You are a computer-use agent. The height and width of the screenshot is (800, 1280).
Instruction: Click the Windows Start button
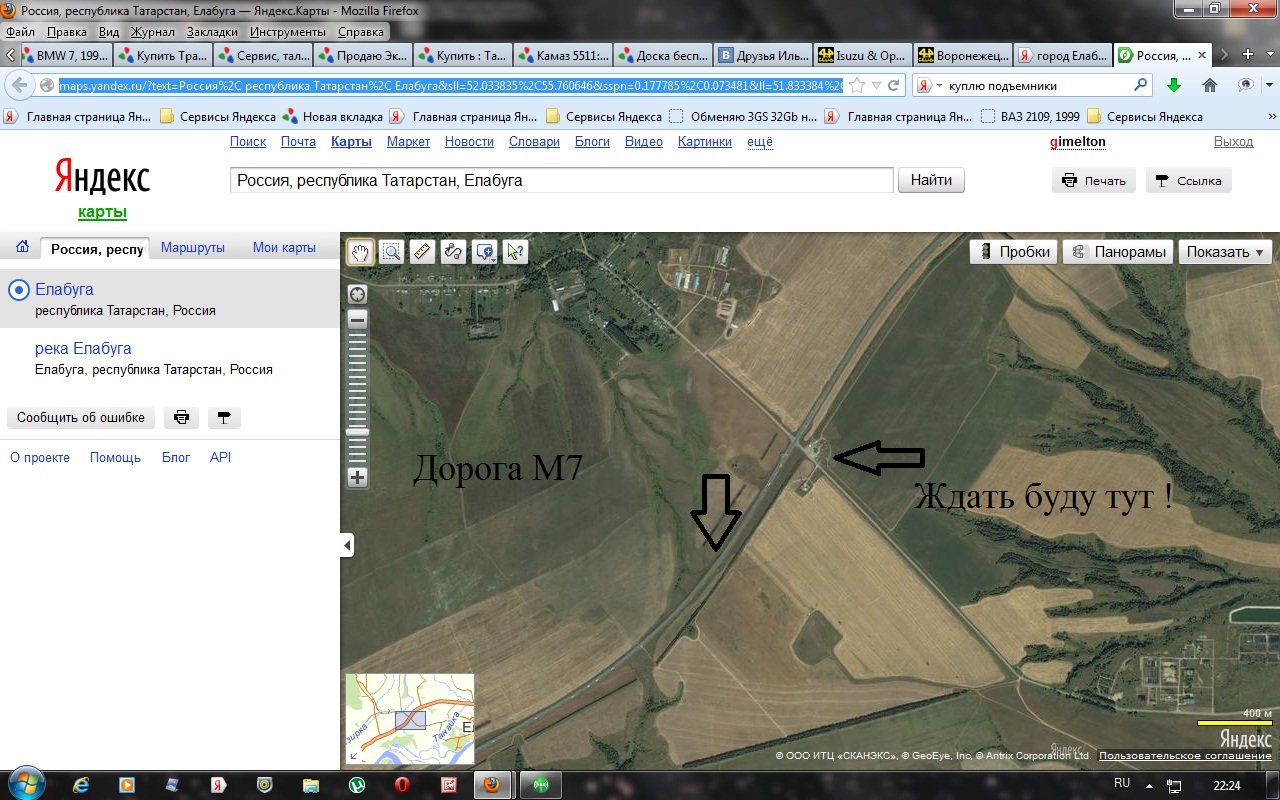coord(26,784)
